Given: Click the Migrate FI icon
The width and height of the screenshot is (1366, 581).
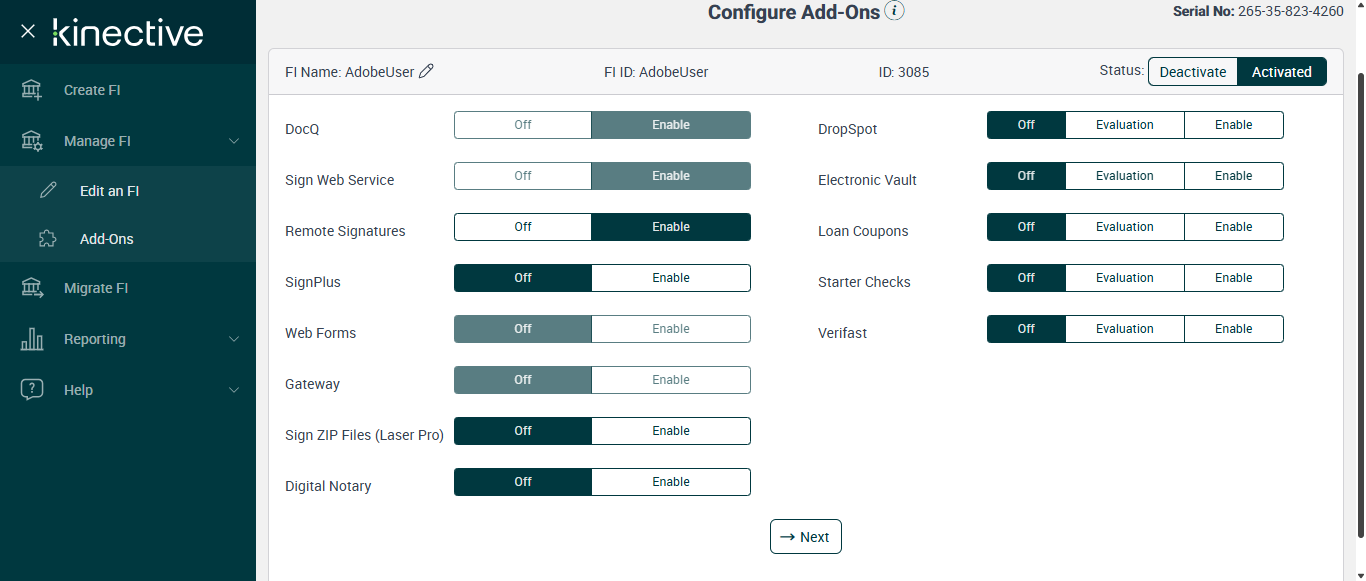Looking at the screenshot, I should [x=32, y=288].
